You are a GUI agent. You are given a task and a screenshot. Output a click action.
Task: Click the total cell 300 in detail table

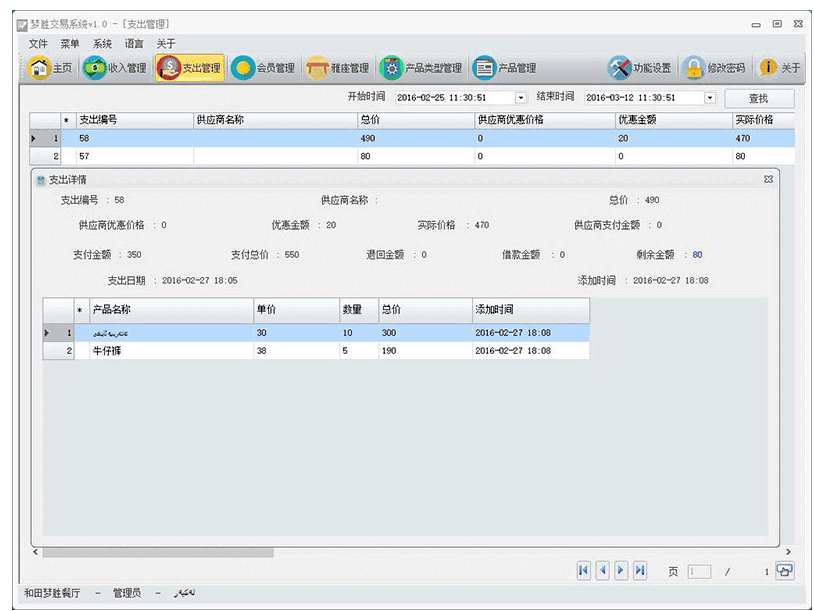[x=426, y=333]
